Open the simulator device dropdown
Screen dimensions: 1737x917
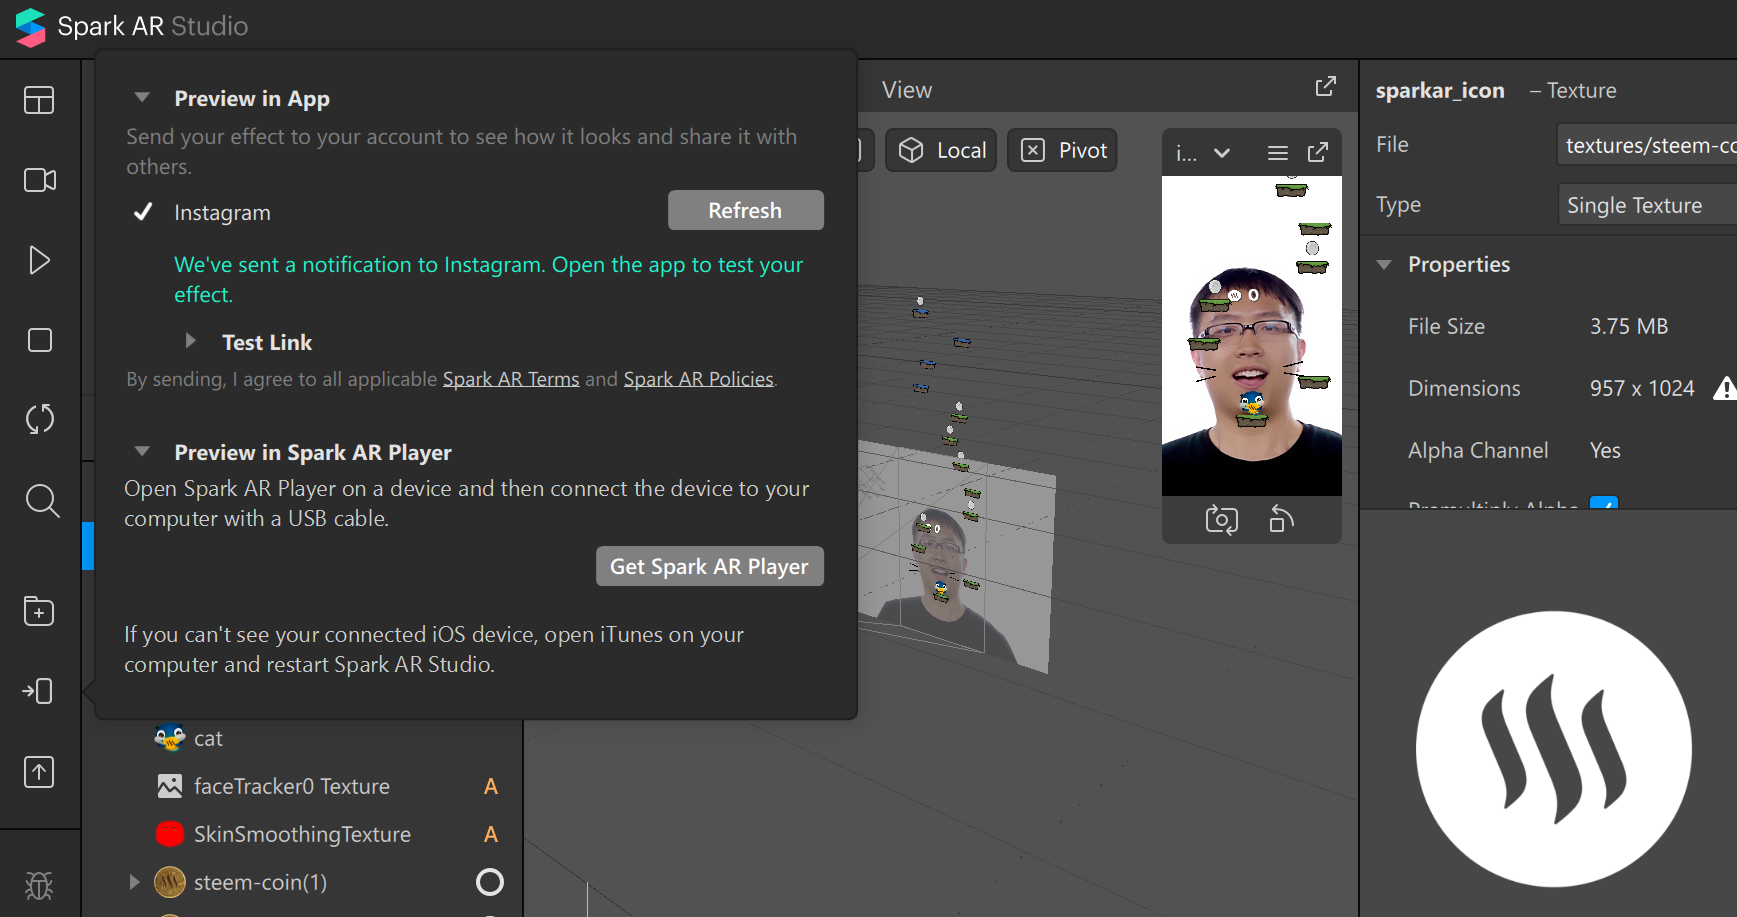pyautogui.click(x=1203, y=153)
